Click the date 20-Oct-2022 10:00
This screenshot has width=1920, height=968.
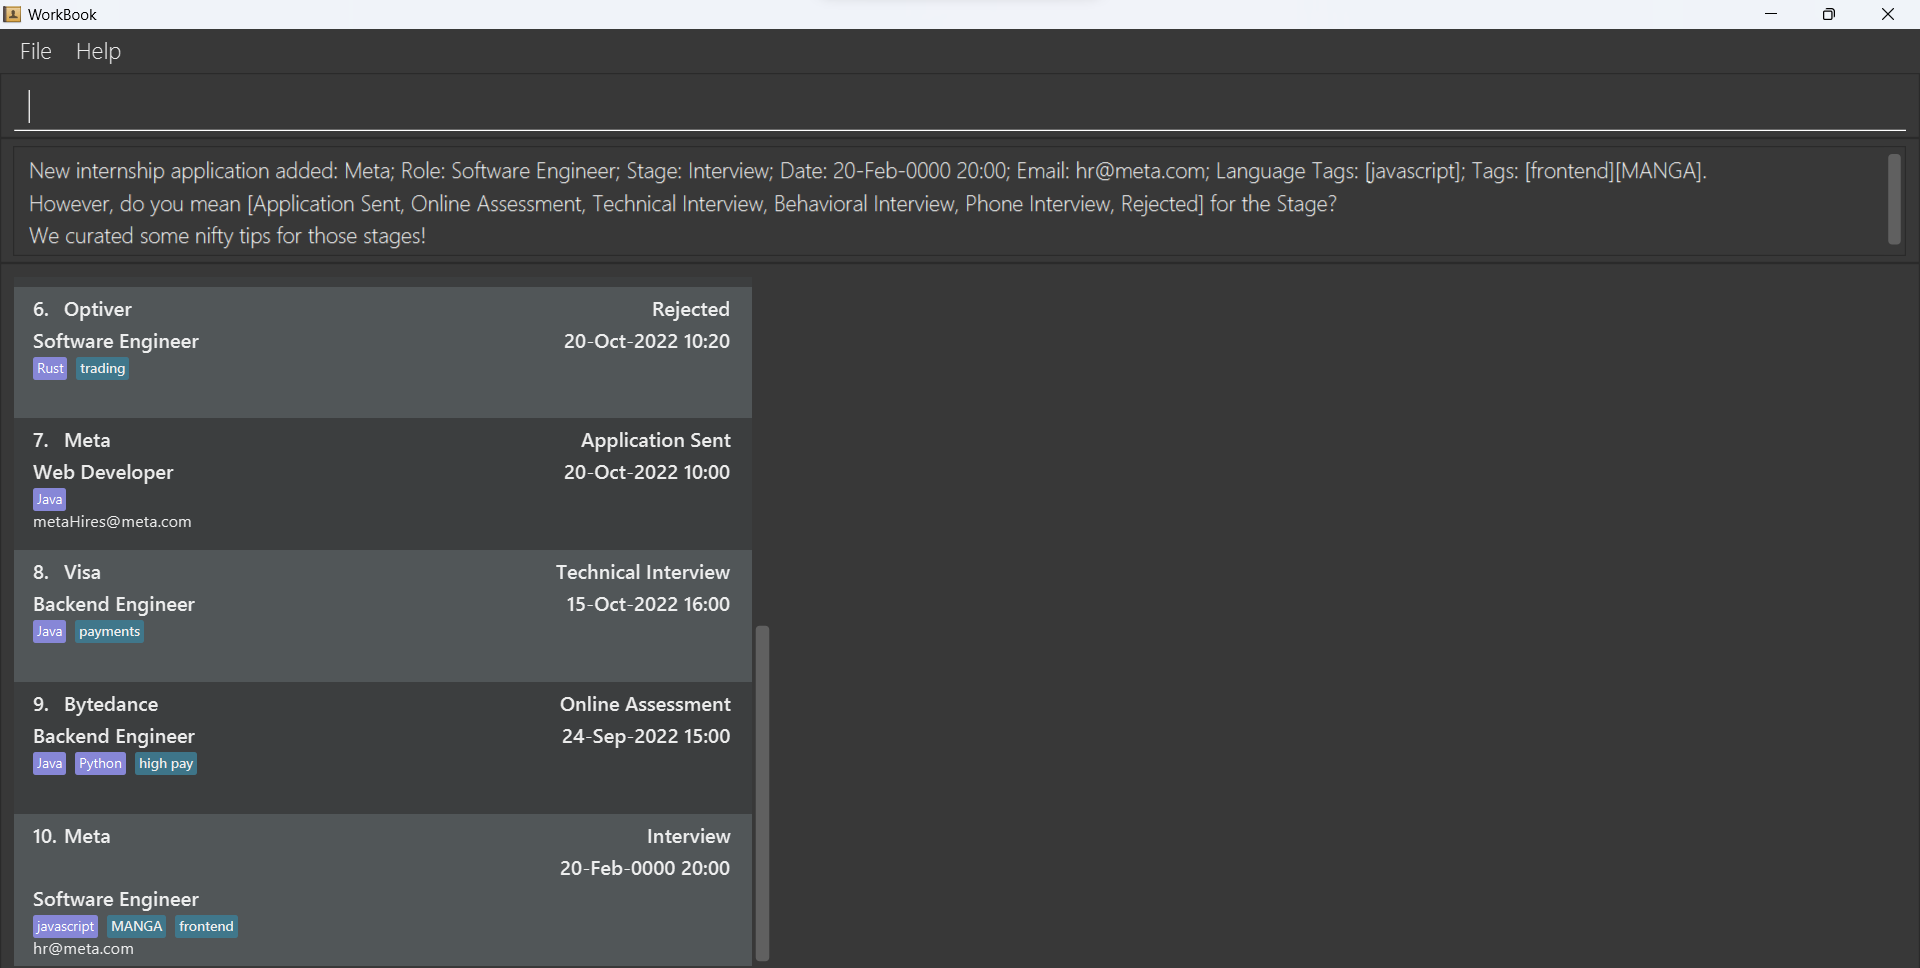pos(646,472)
